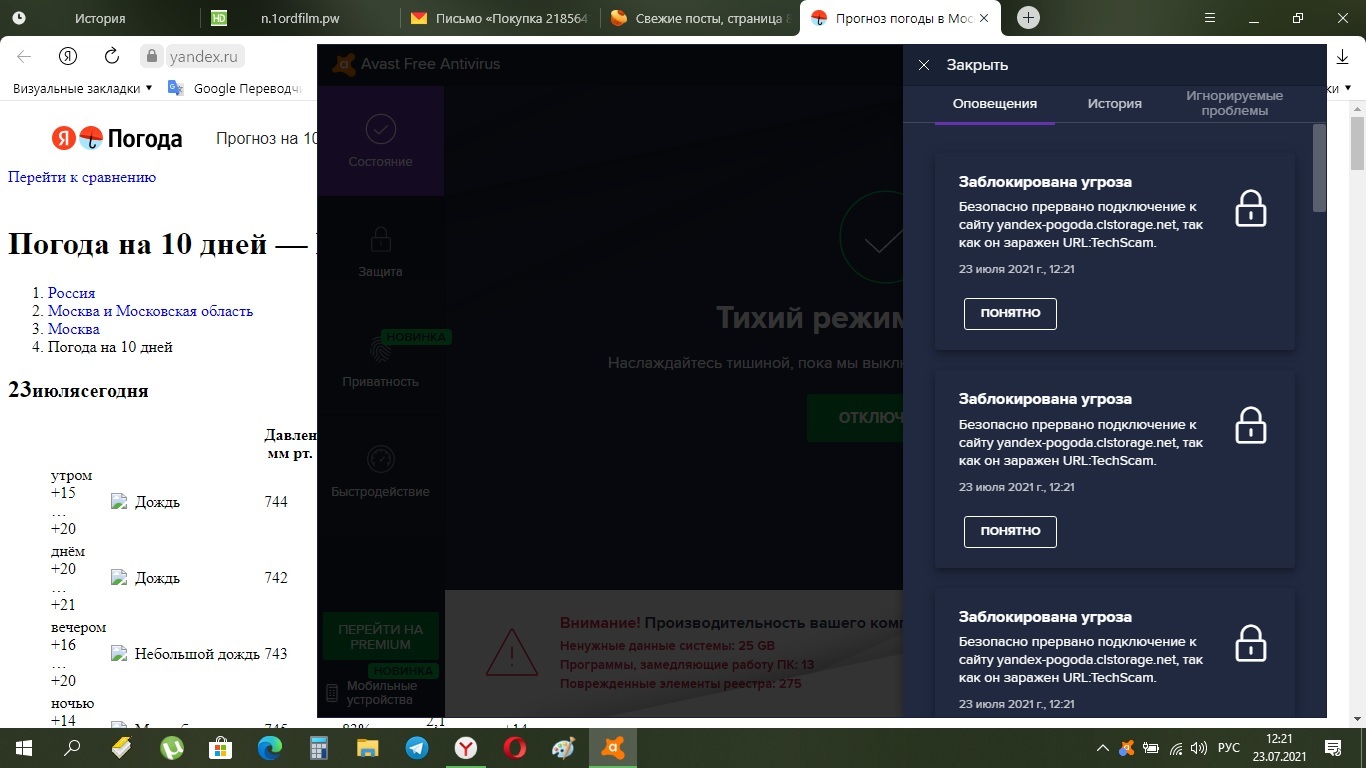Open the История tab in Avast notifications
Viewport: 1366px width, 768px height.
pyautogui.click(x=1115, y=103)
